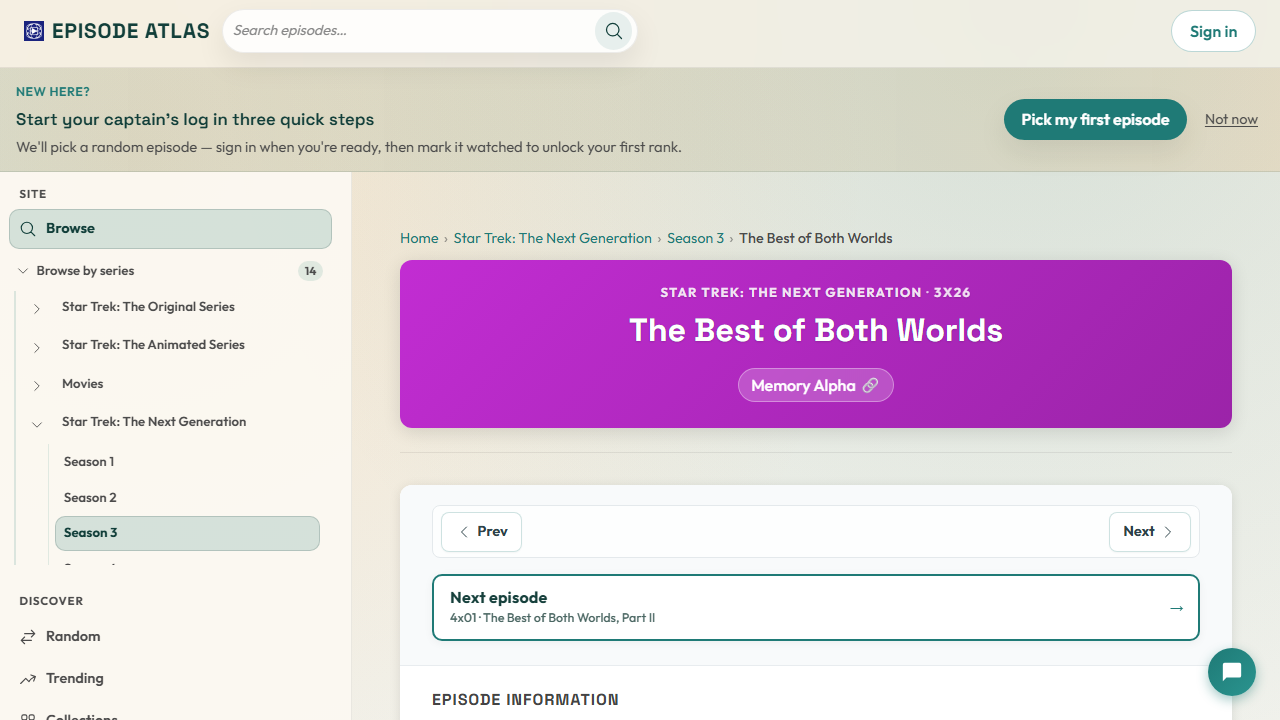The image size is (1280, 720).
Task: Click the Episode Information heading
Action: pyautogui.click(x=525, y=700)
